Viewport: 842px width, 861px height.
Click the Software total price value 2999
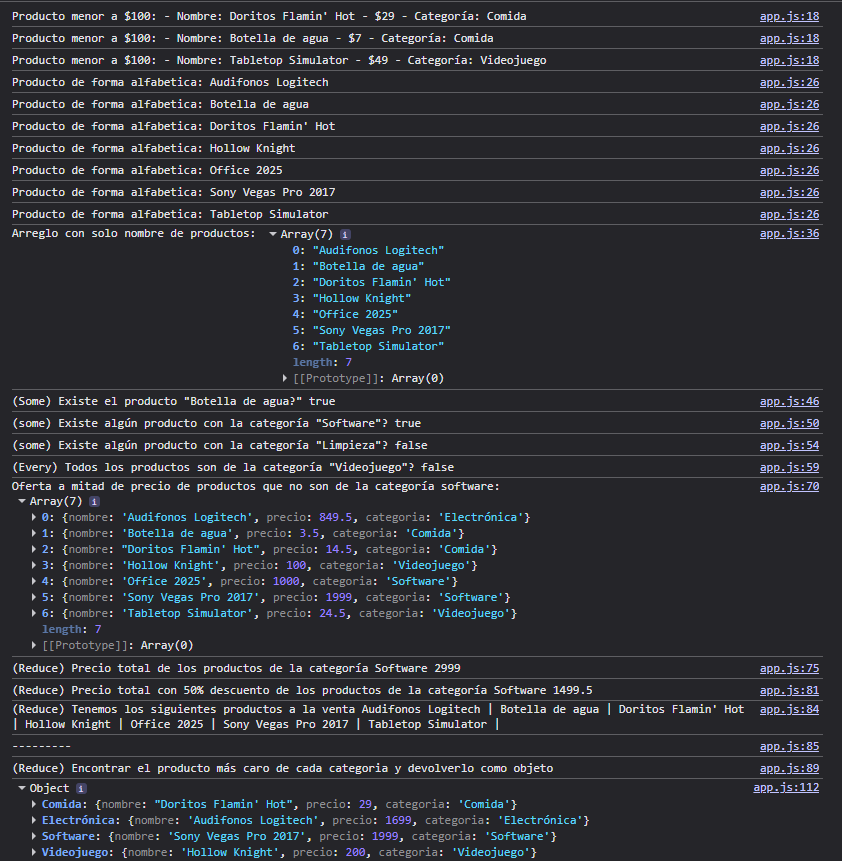click(x=447, y=668)
